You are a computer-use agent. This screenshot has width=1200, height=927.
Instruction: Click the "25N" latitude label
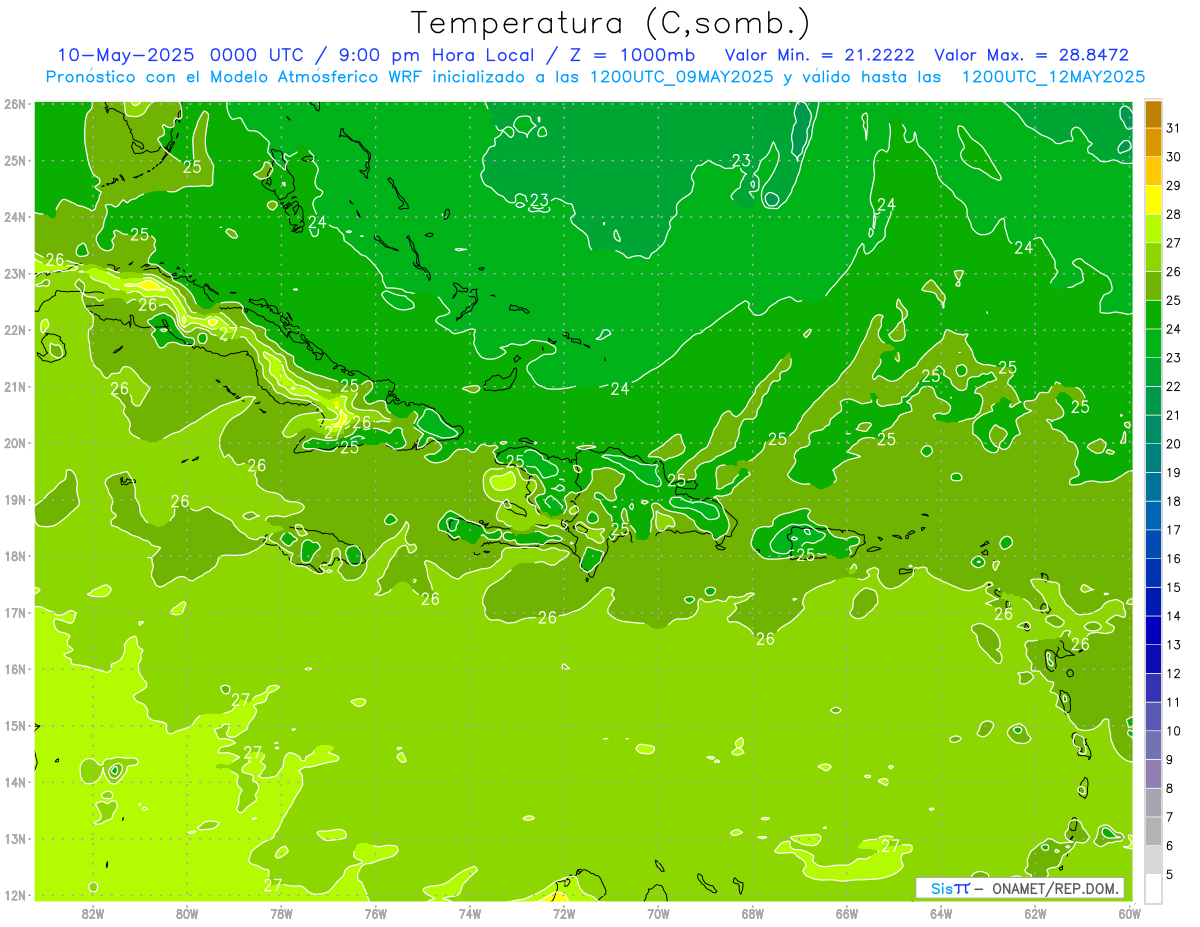(14, 160)
